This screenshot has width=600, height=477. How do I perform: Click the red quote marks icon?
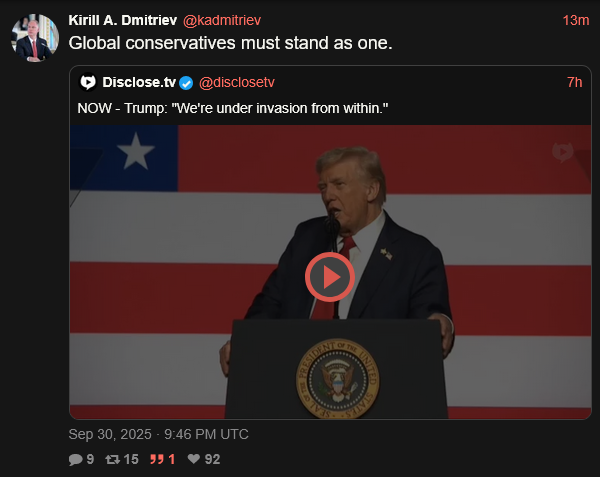click(157, 459)
